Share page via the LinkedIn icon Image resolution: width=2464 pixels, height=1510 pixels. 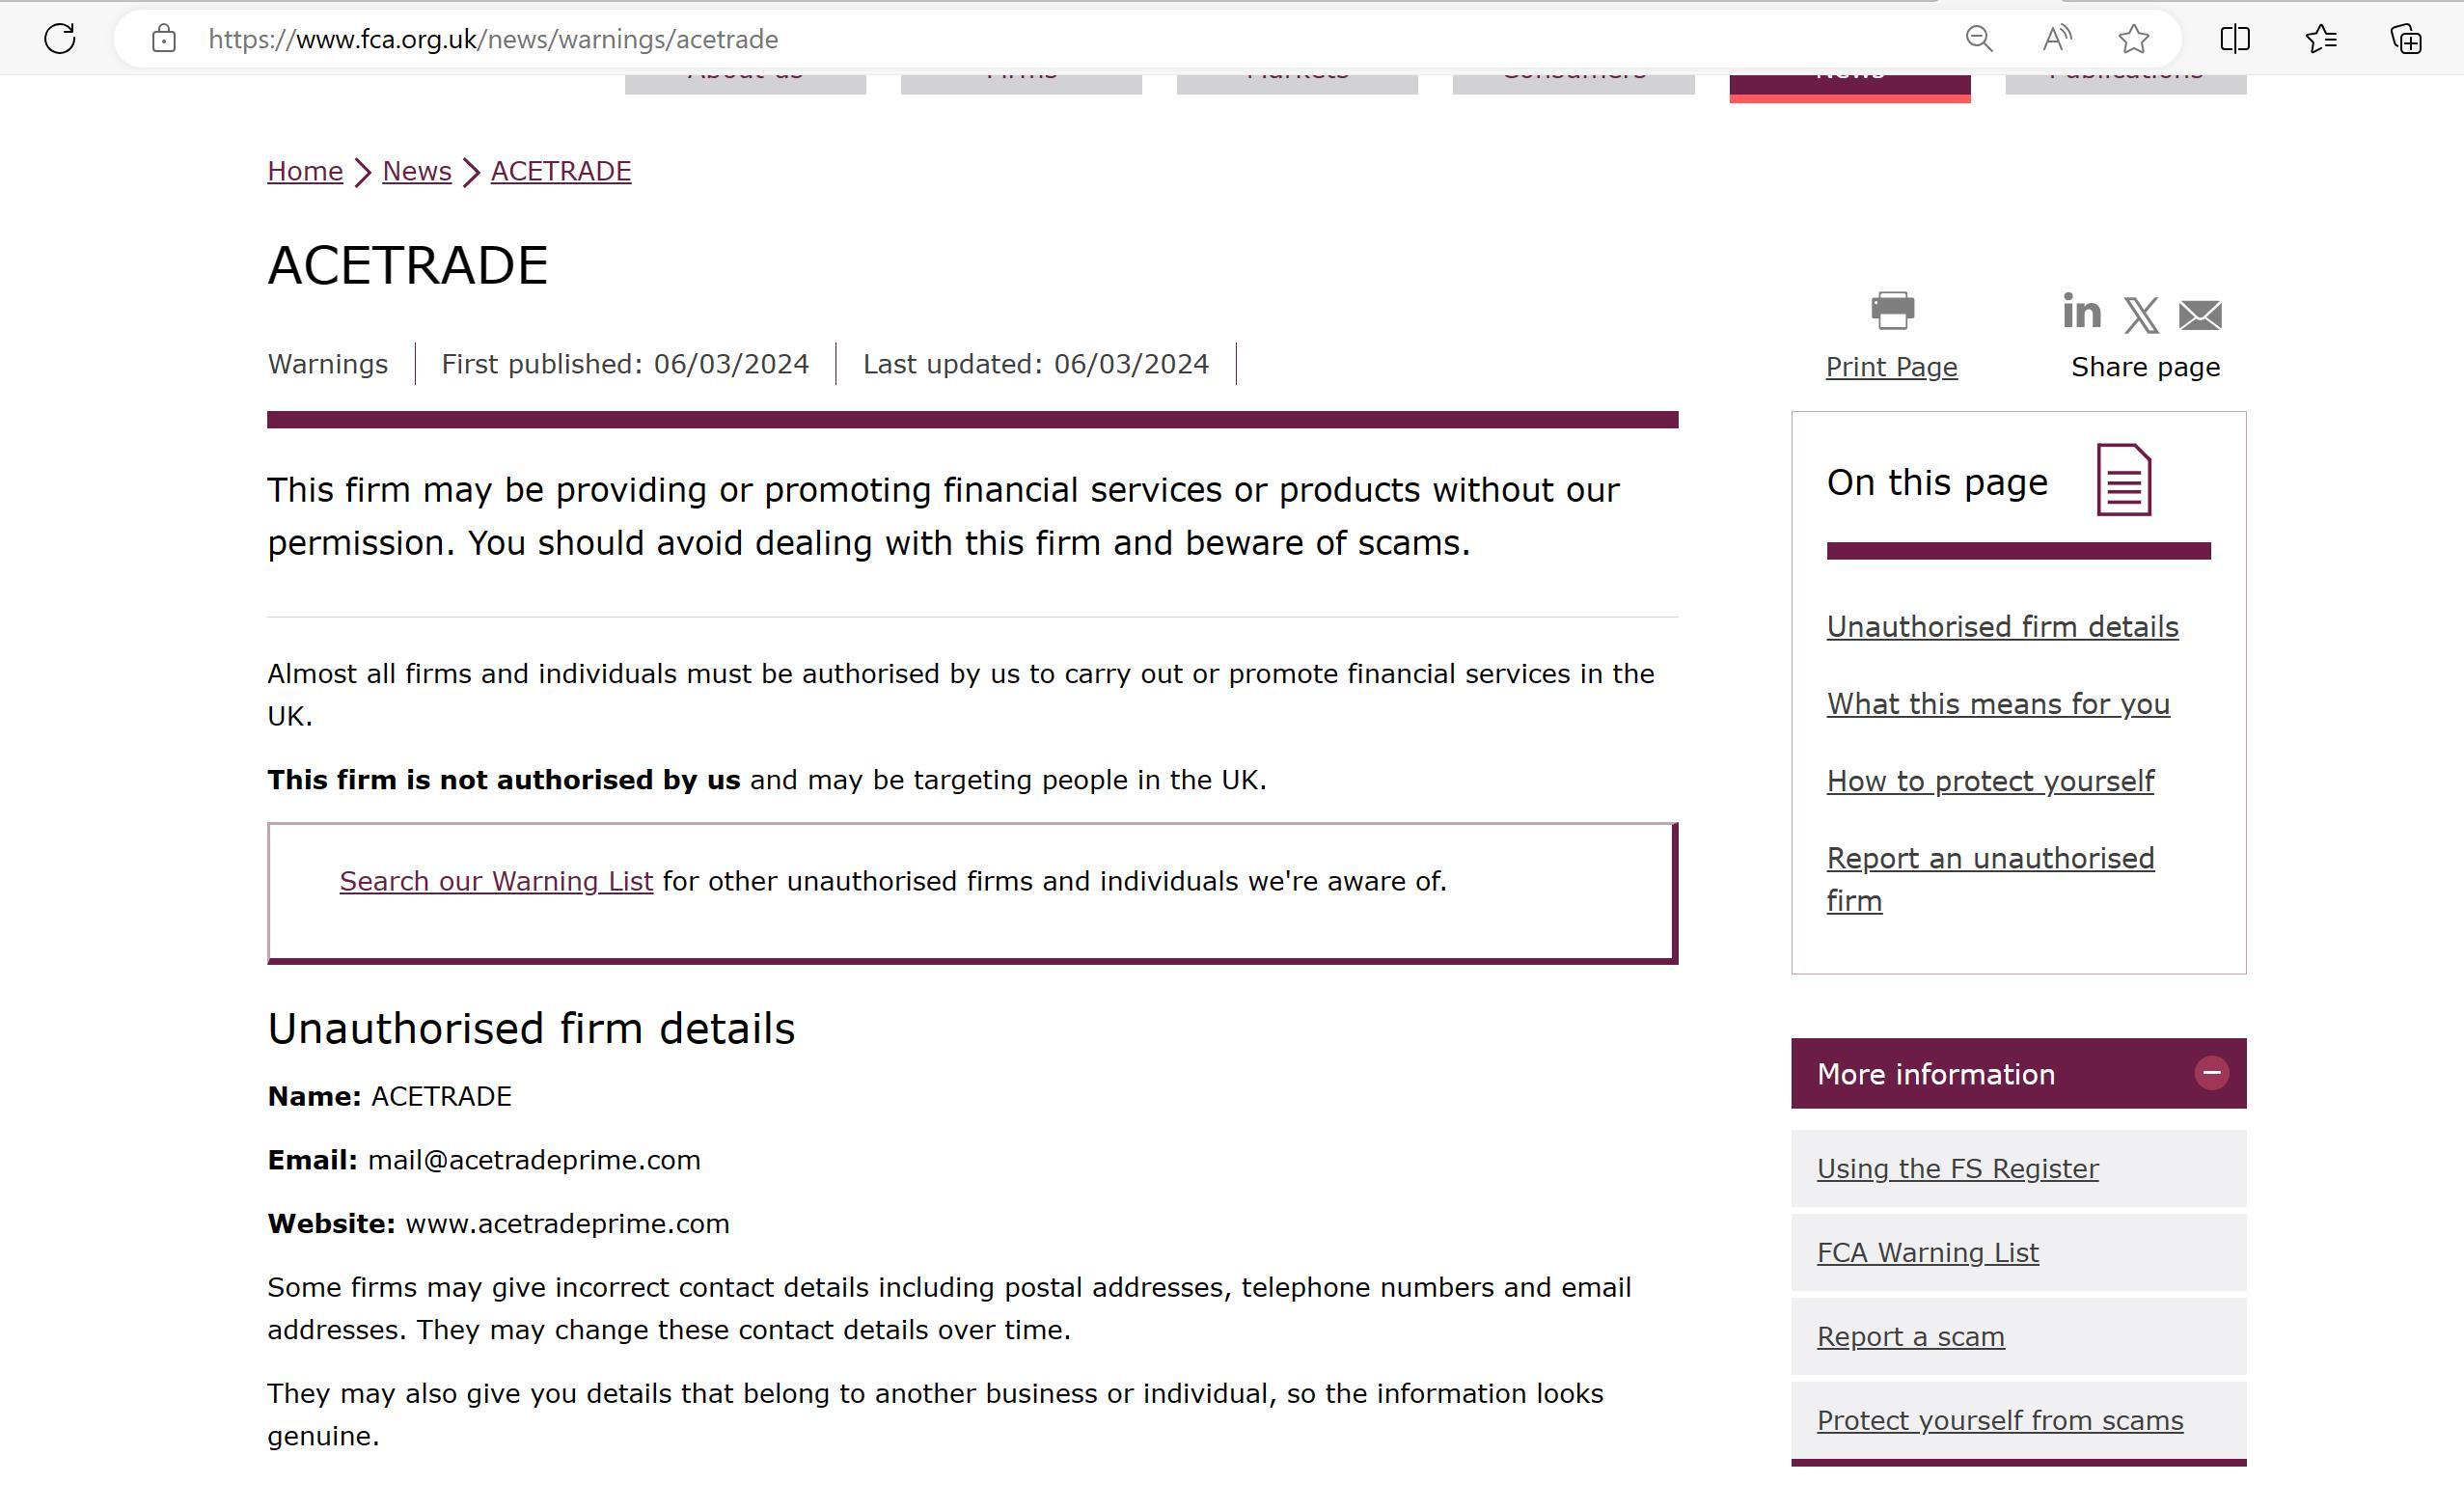2082,311
